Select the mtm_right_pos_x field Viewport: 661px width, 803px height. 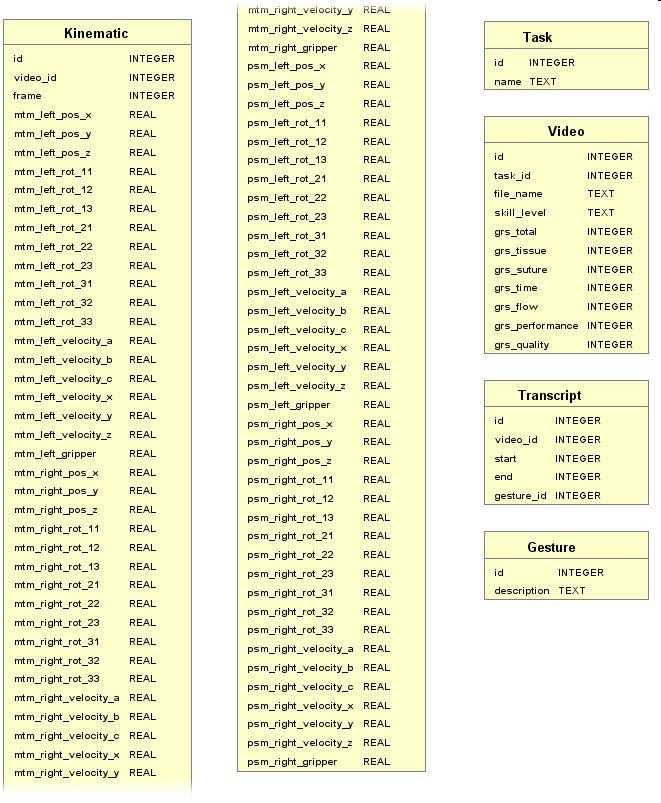tap(97, 473)
